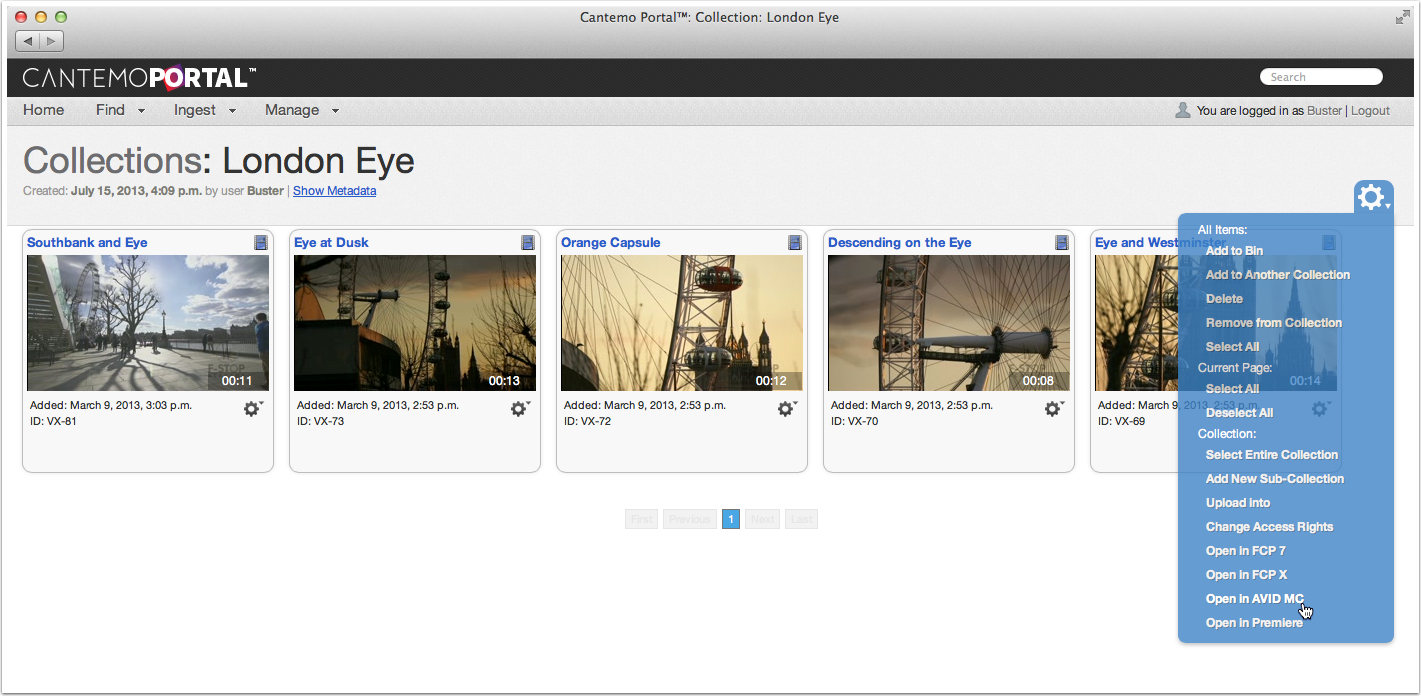Image resolution: width=1421 pixels, height=696 pixels.
Task: Click the Next pagination button
Action: 763,519
